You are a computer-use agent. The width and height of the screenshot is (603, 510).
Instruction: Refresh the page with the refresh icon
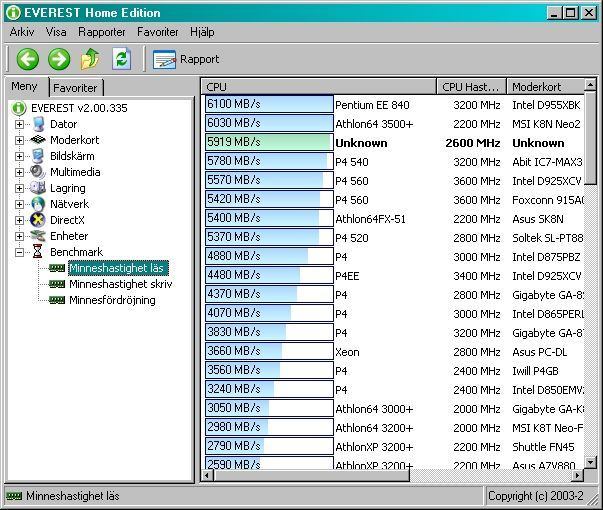(x=122, y=59)
